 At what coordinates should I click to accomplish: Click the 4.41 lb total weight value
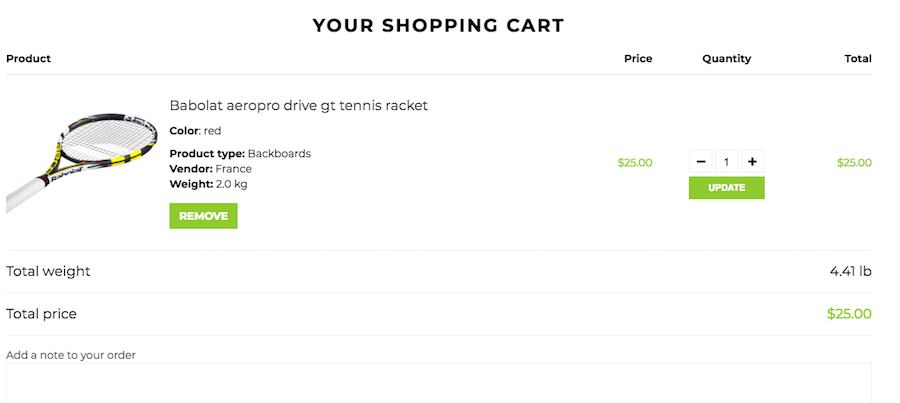click(x=850, y=271)
